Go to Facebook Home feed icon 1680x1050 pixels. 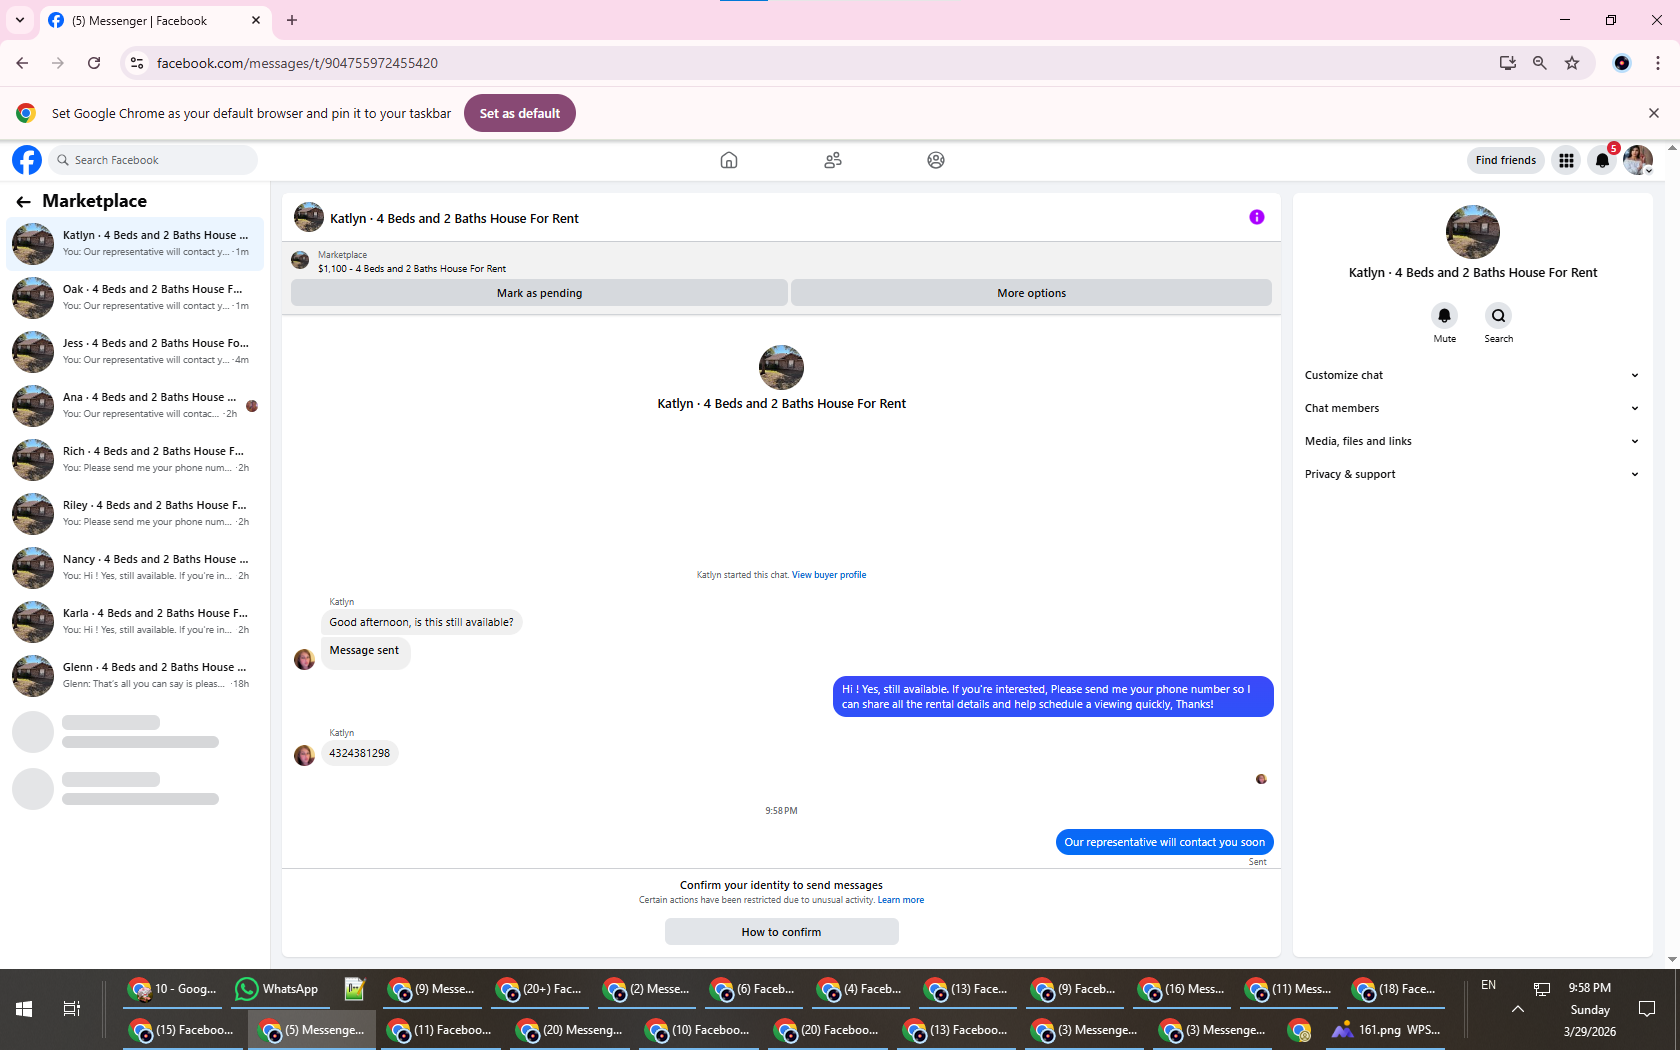(729, 160)
